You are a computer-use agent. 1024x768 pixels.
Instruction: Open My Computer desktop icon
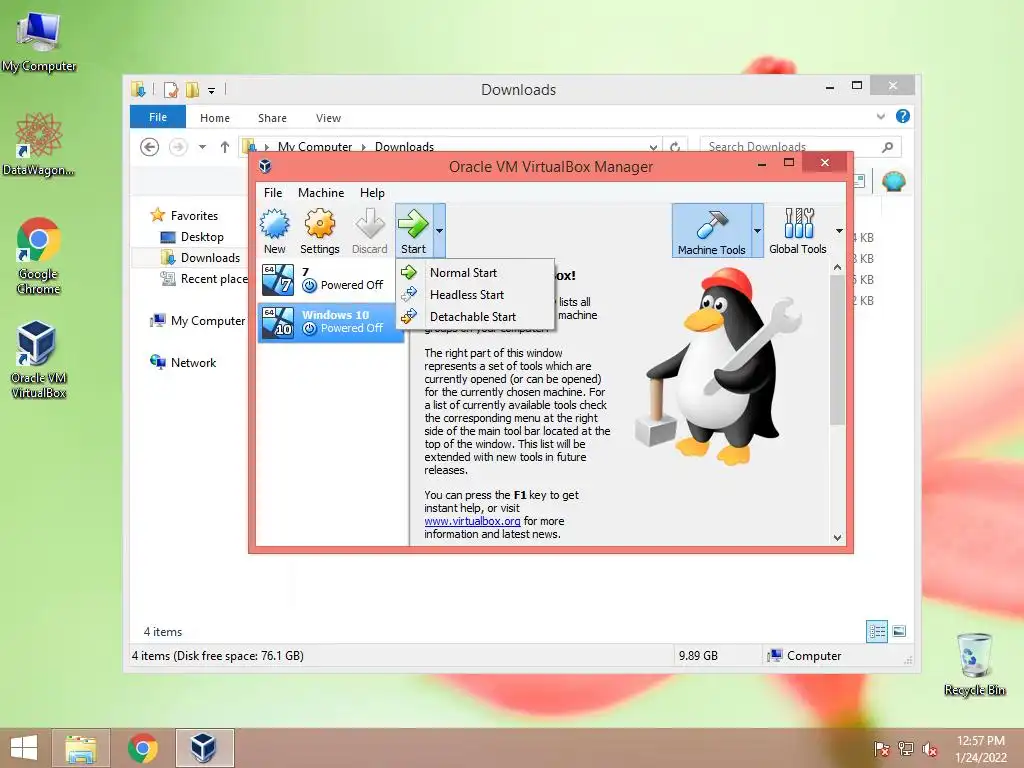coord(39,42)
